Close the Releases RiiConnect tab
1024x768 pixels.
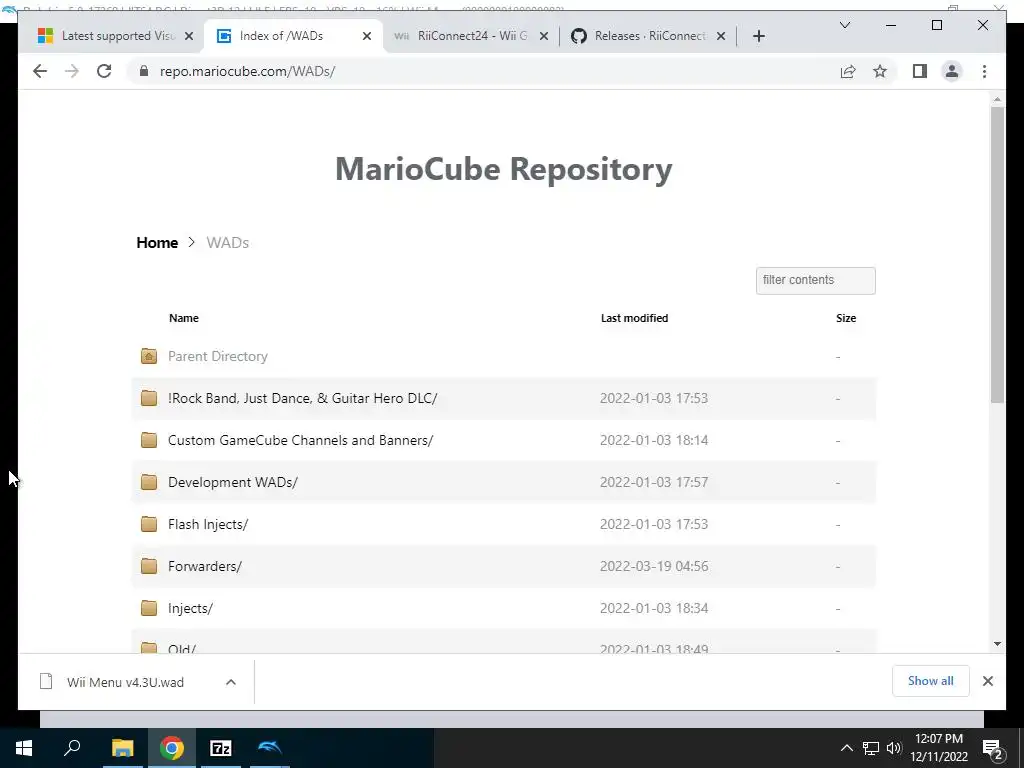[x=720, y=36]
